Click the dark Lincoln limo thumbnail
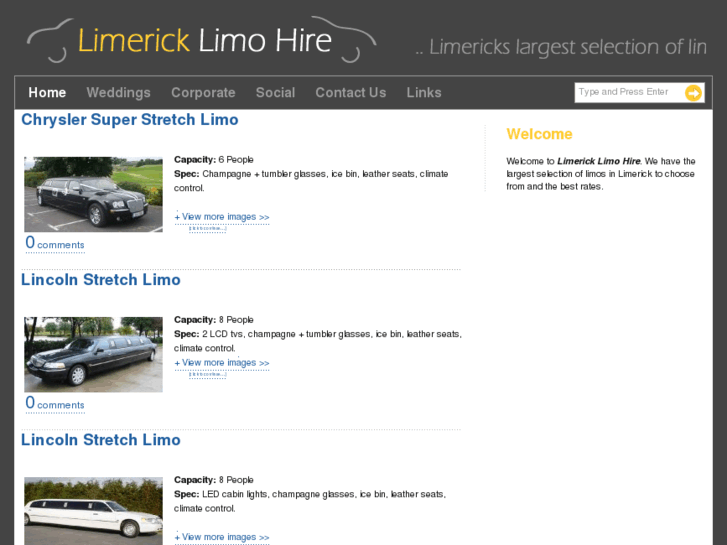Image resolution: width=727 pixels, height=545 pixels. click(93, 354)
